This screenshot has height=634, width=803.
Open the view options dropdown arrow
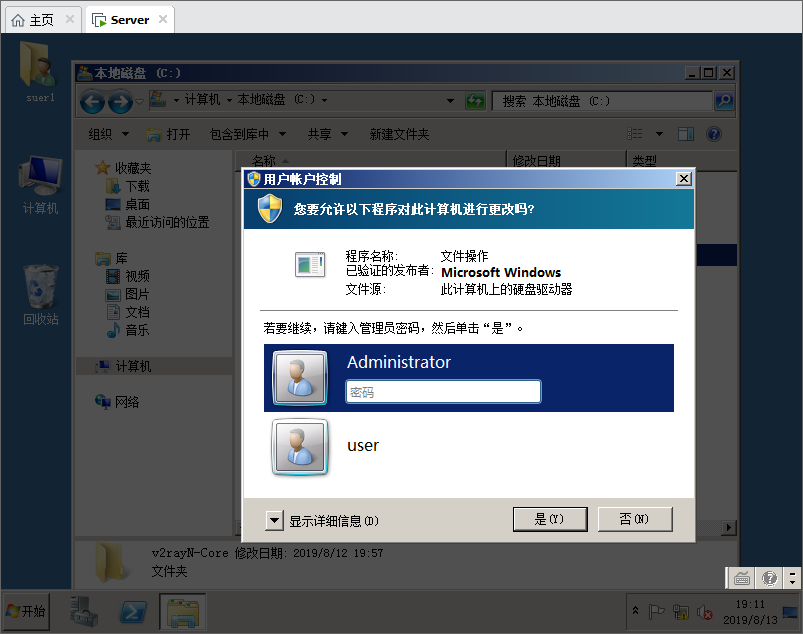click(660, 134)
